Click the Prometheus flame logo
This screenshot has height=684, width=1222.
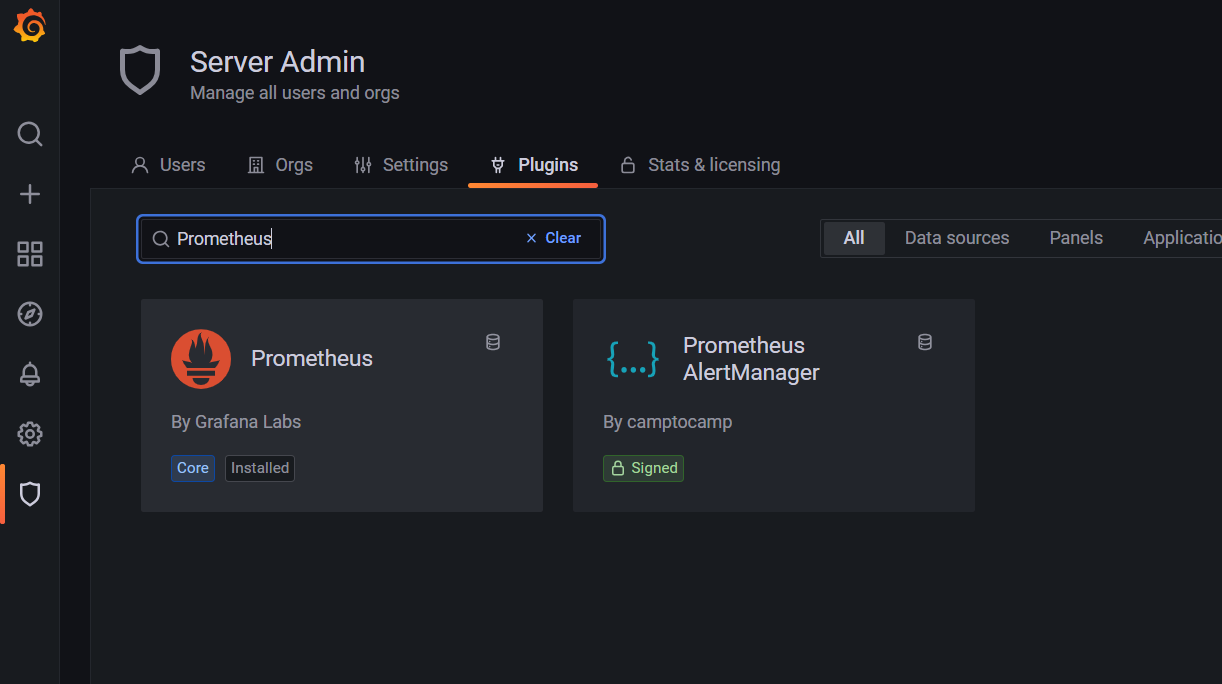(201, 359)
